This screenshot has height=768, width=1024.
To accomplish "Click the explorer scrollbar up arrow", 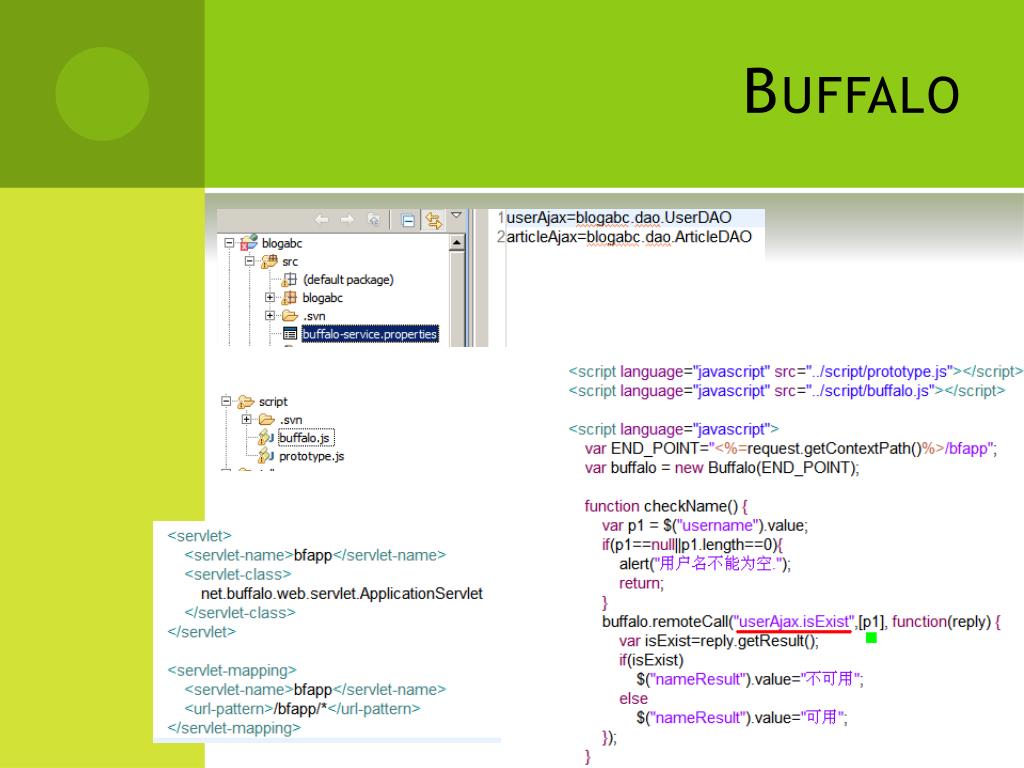I will coord(456,243).
